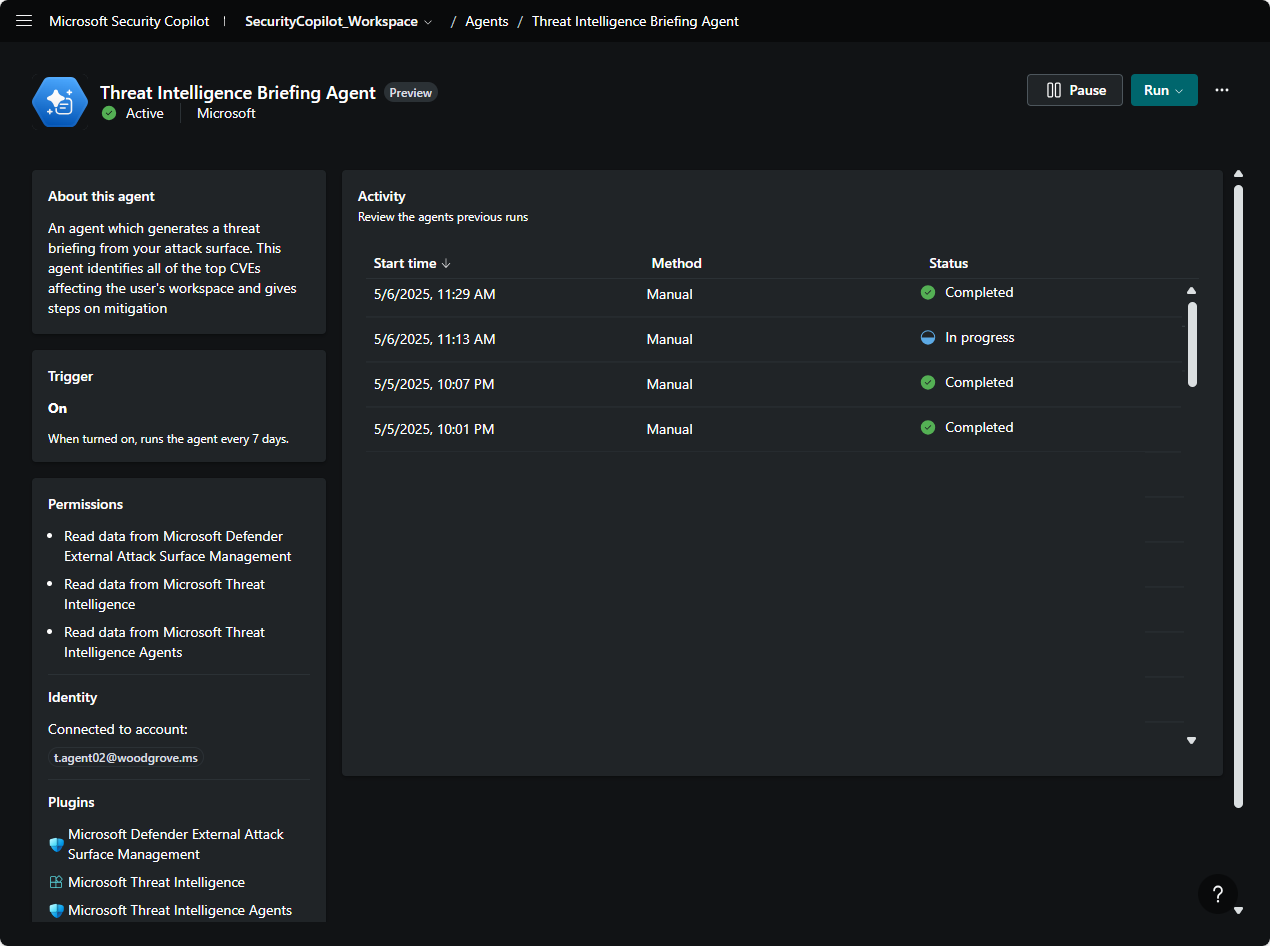The width and height of the screenshot is (1270, 946).
Task: Click the Preview badge
Action: tap(411, 93)
